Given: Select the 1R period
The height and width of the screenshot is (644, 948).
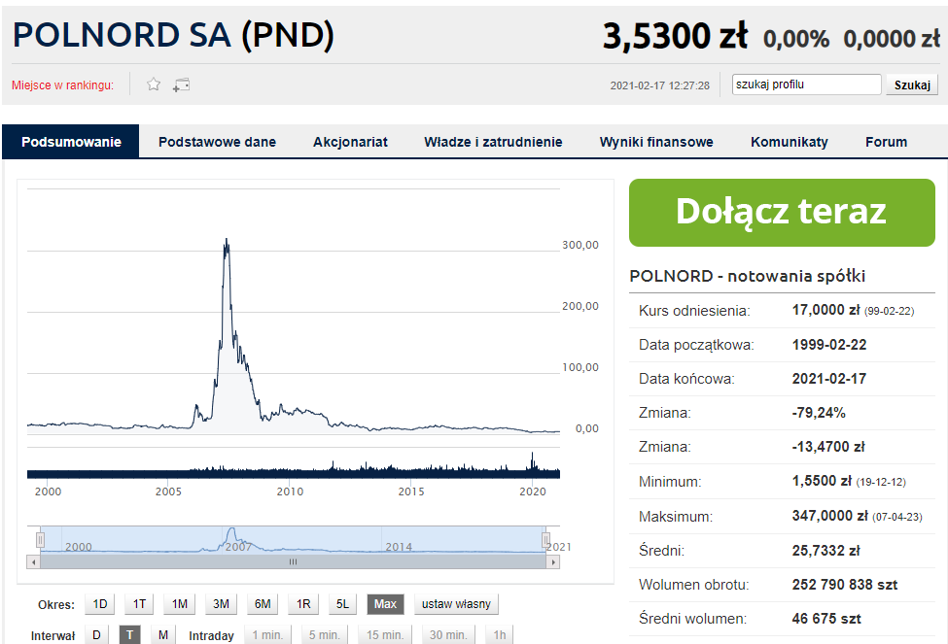Looking at the screenshot, I should click(303, 603).
